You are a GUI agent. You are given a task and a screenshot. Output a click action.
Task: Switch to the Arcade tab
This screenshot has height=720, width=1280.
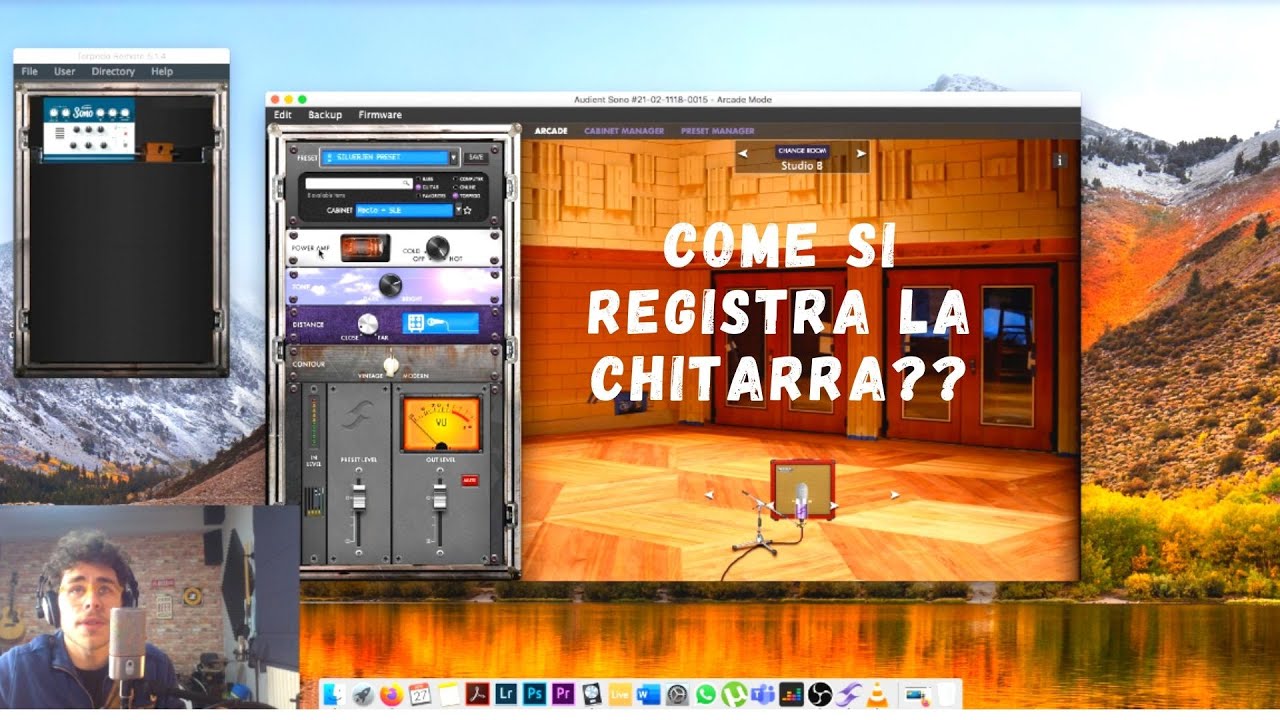click(551, 131)
